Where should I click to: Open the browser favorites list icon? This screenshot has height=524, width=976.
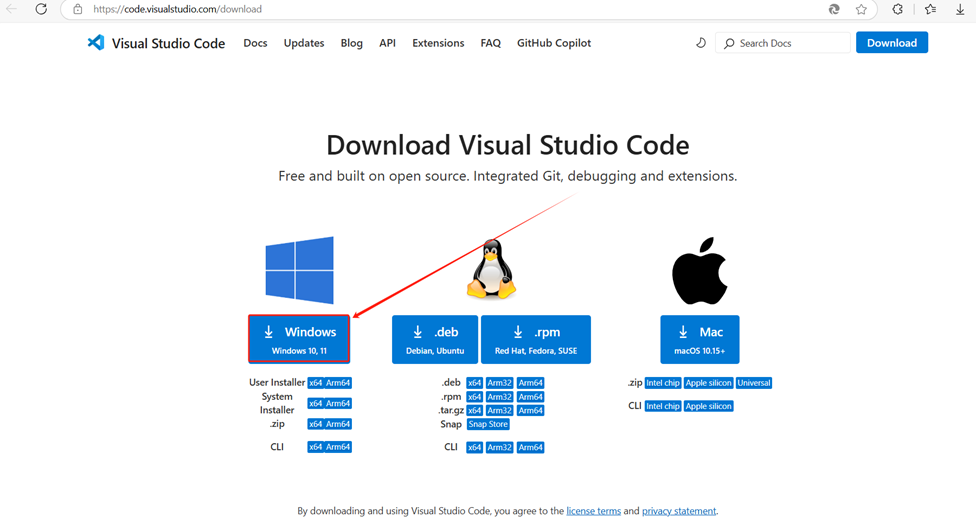[x=930, y=9]
